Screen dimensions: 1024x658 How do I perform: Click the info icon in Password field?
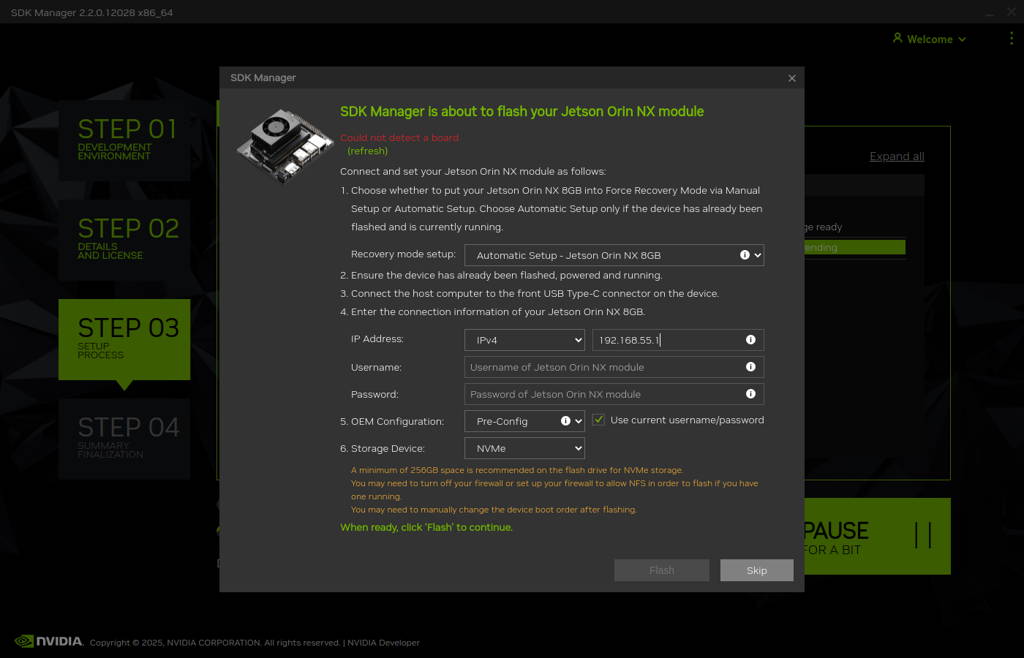pos(750,394)
